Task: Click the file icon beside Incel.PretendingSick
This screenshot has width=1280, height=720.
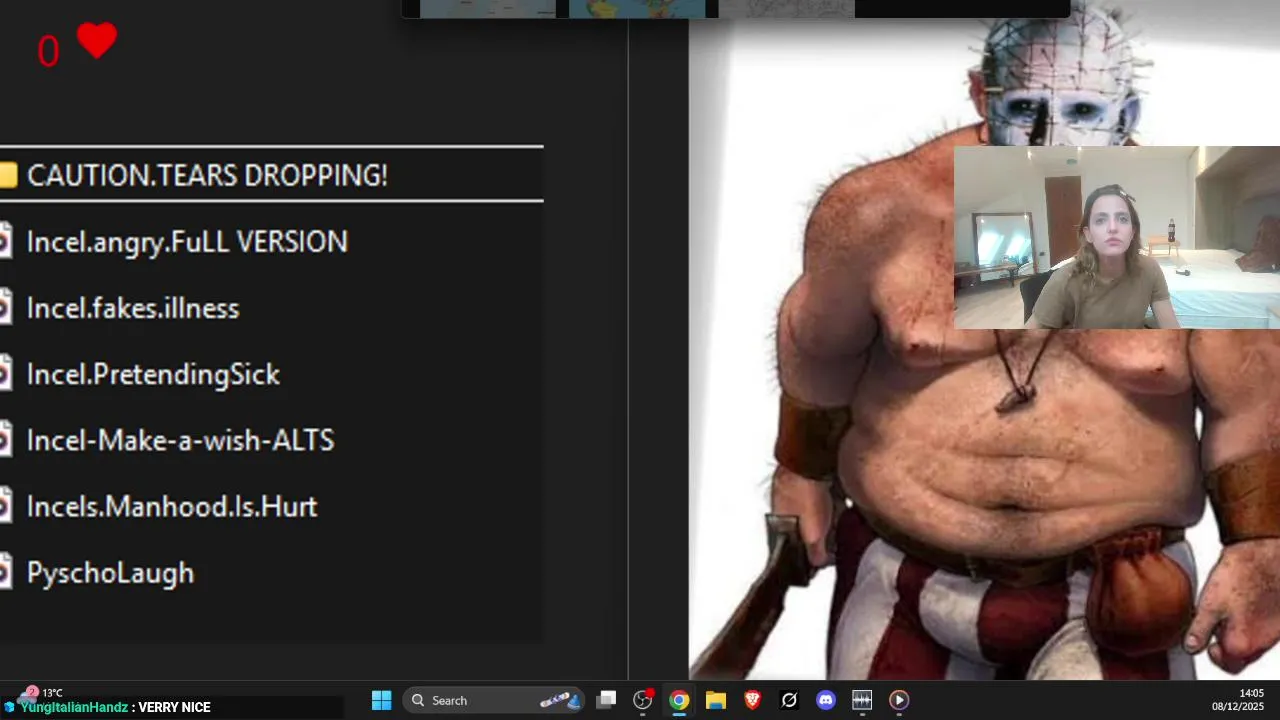Action: point(5,374)
